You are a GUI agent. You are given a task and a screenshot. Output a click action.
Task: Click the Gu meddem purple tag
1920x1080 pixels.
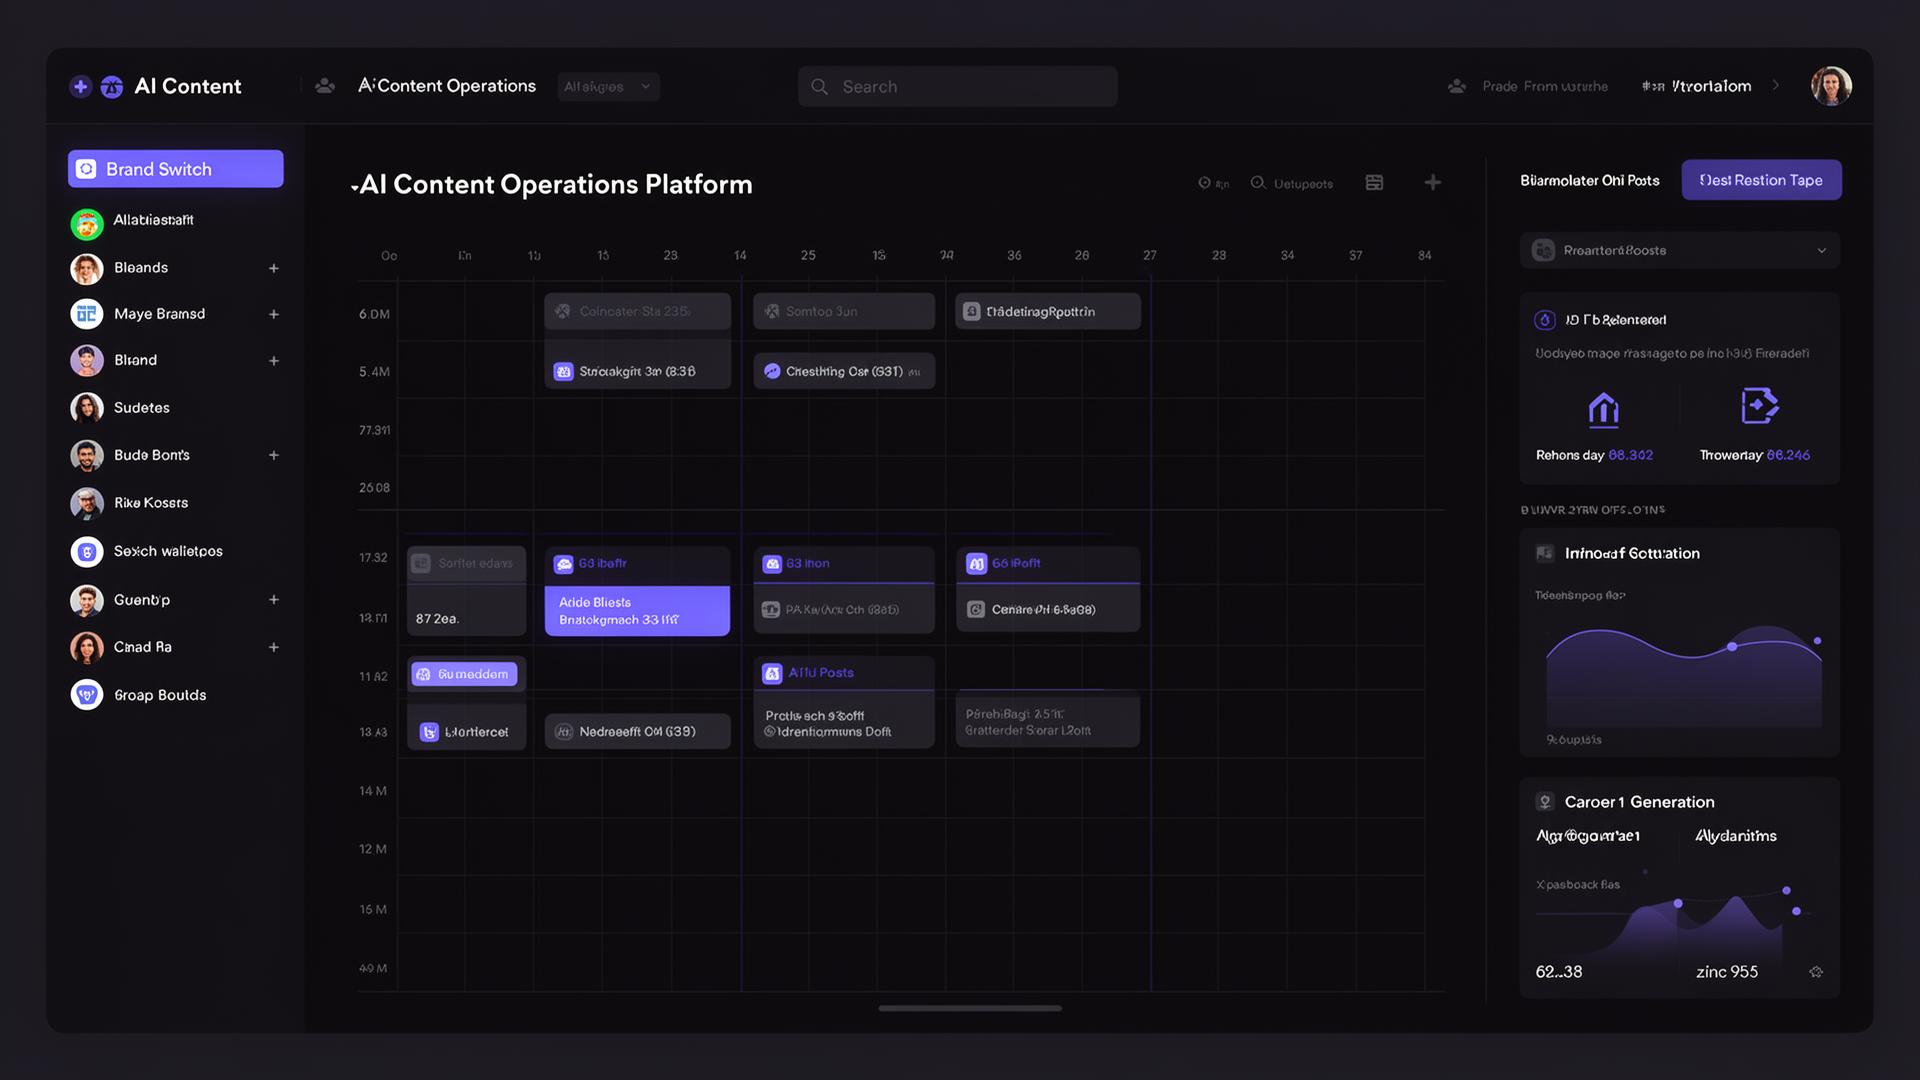[464, 674]
